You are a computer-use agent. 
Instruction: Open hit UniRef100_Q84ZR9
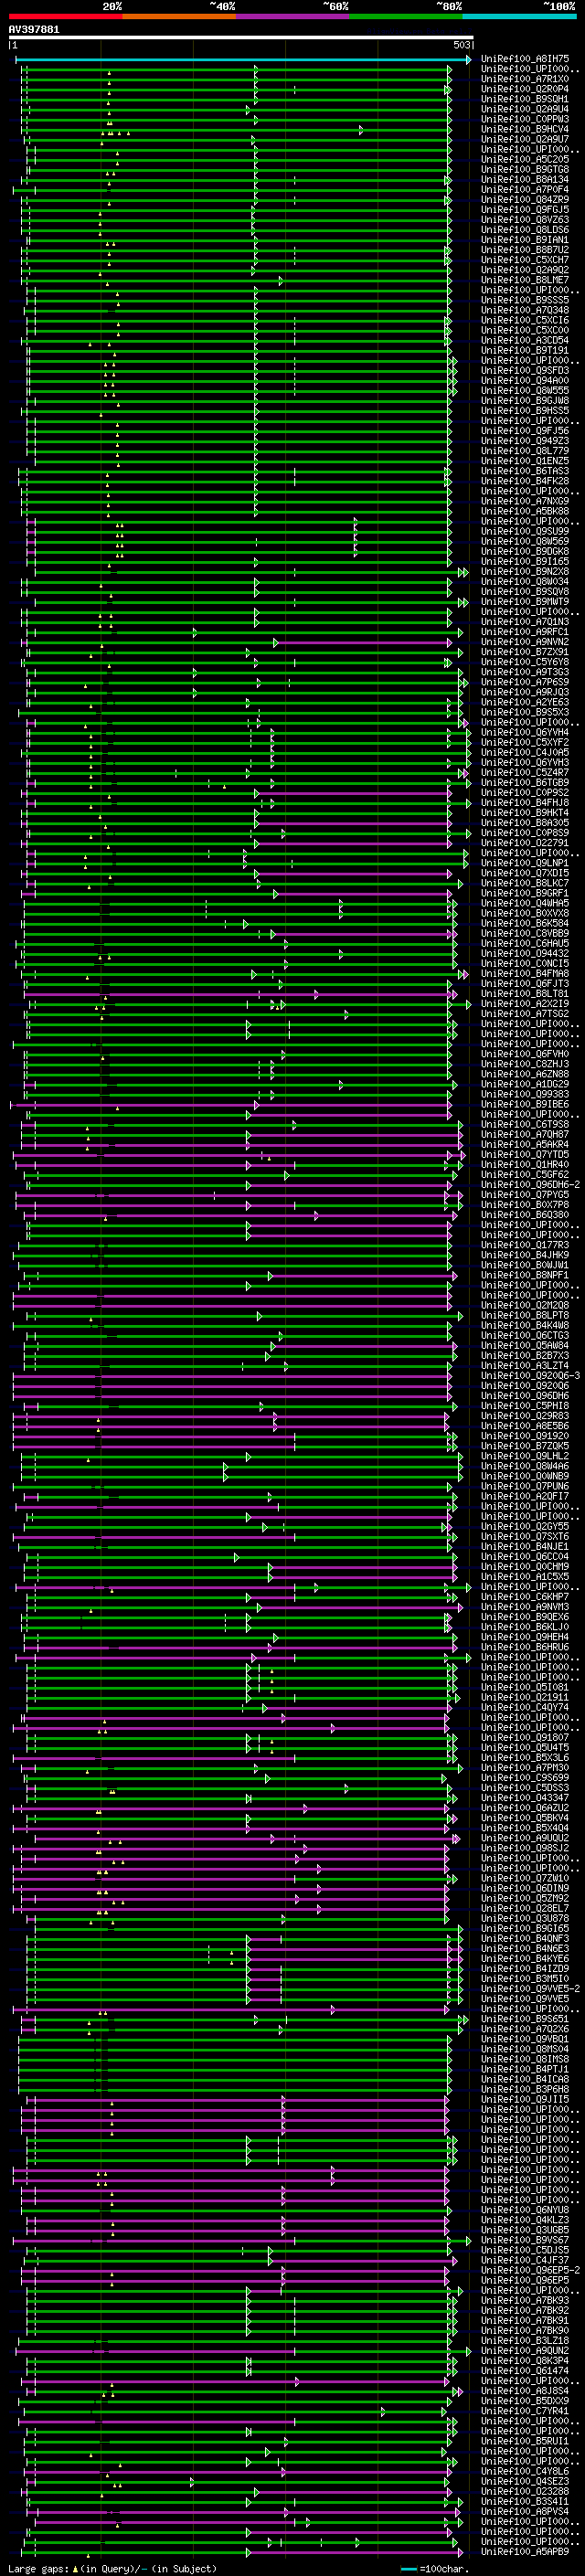point(525,199)
